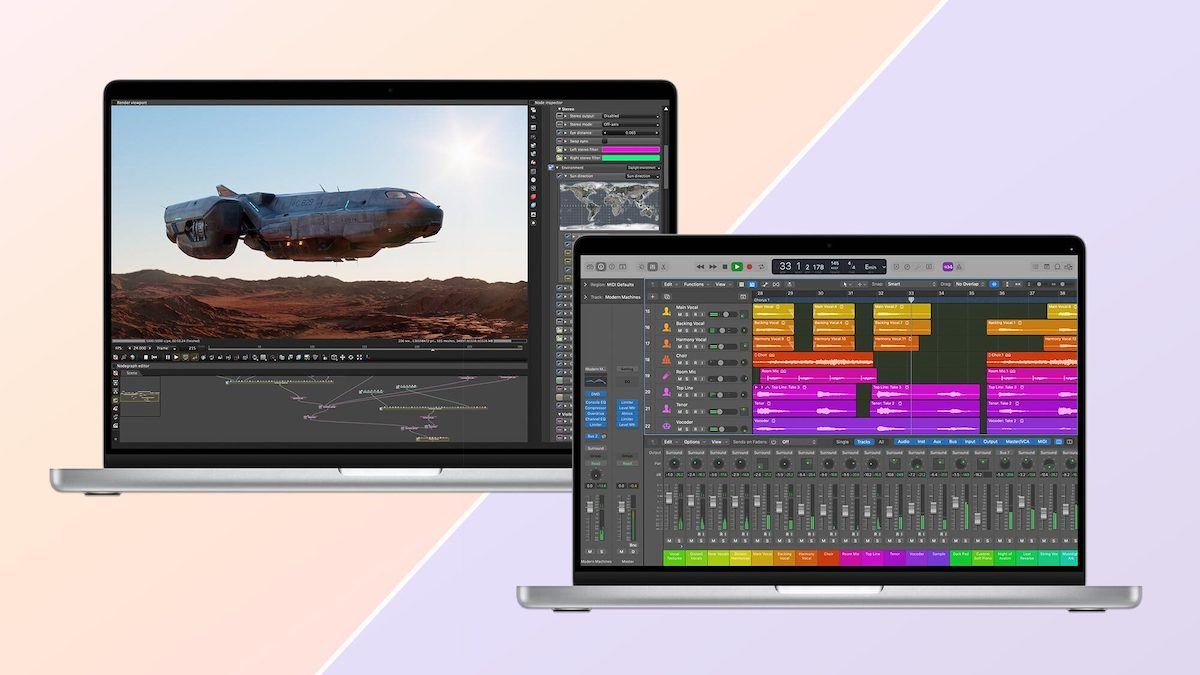This screenshot has width=1200, height=675.
Task: Click the Rewind button in transport bar
Action: point(700,267)
